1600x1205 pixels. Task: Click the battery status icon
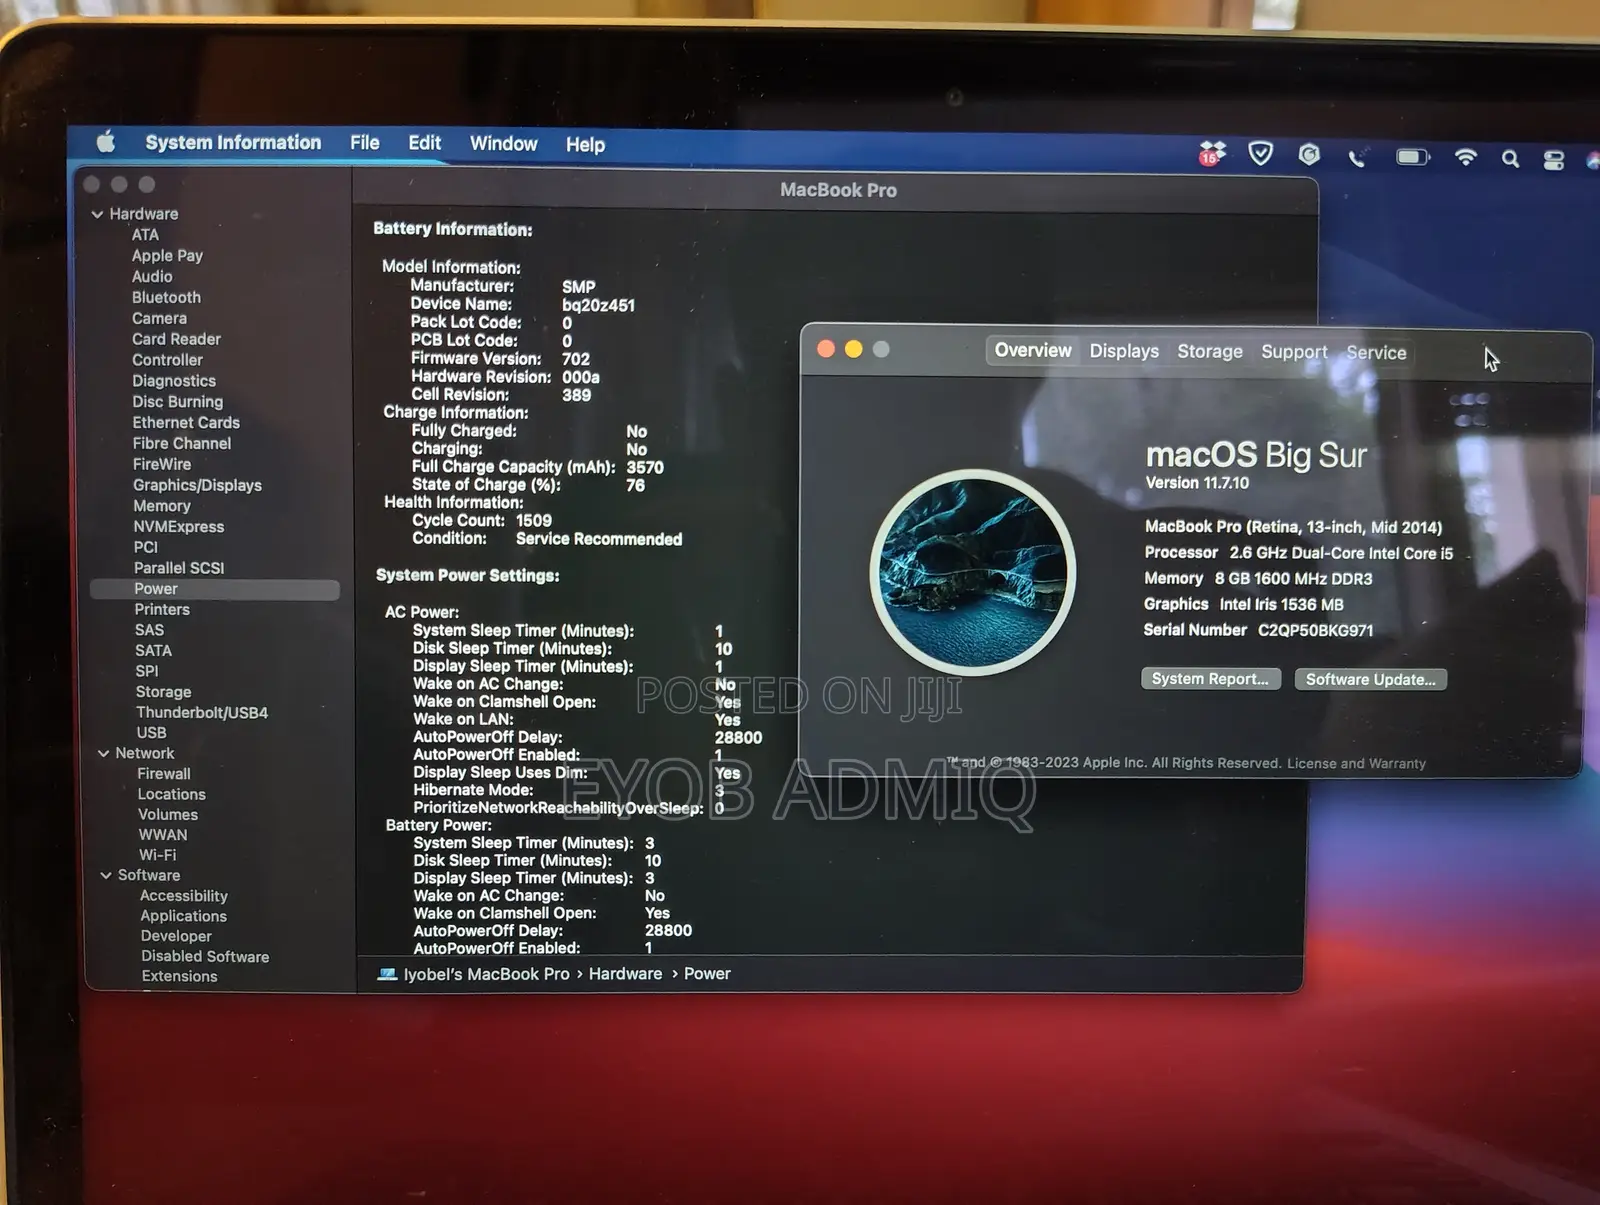tap(1413, 157)
